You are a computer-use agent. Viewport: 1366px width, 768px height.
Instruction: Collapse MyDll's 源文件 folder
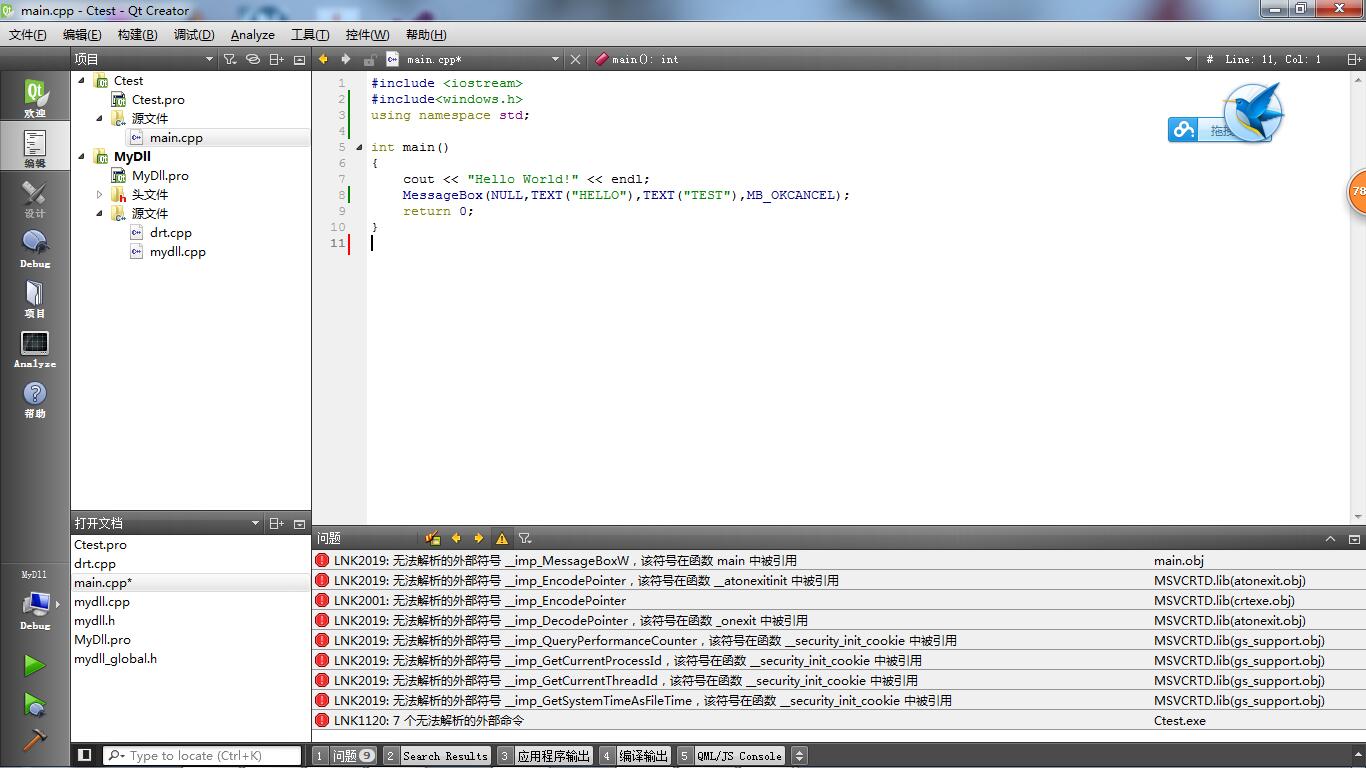(x=100, y=213)
